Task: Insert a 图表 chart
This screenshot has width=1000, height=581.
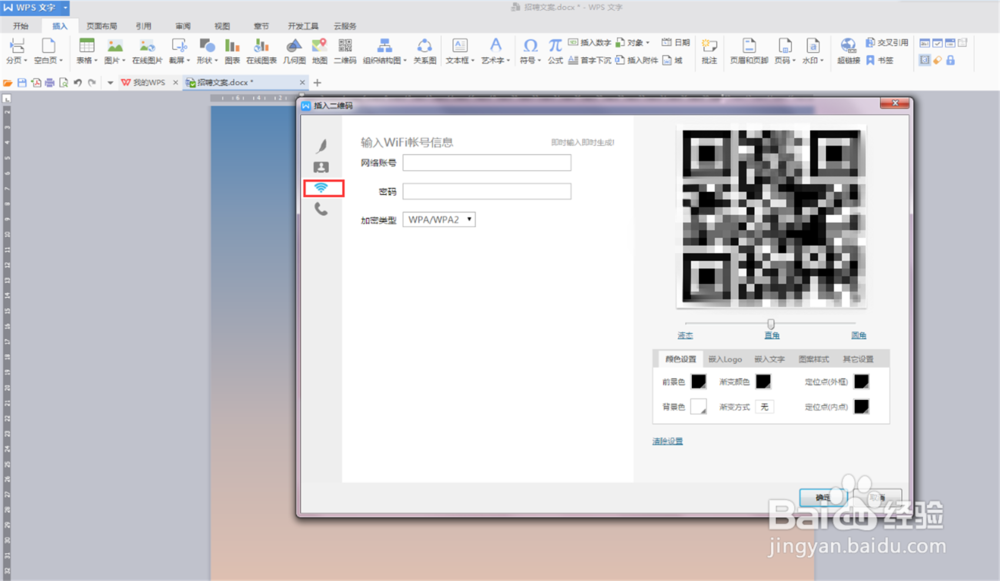Action: click(x=232, y=51)
